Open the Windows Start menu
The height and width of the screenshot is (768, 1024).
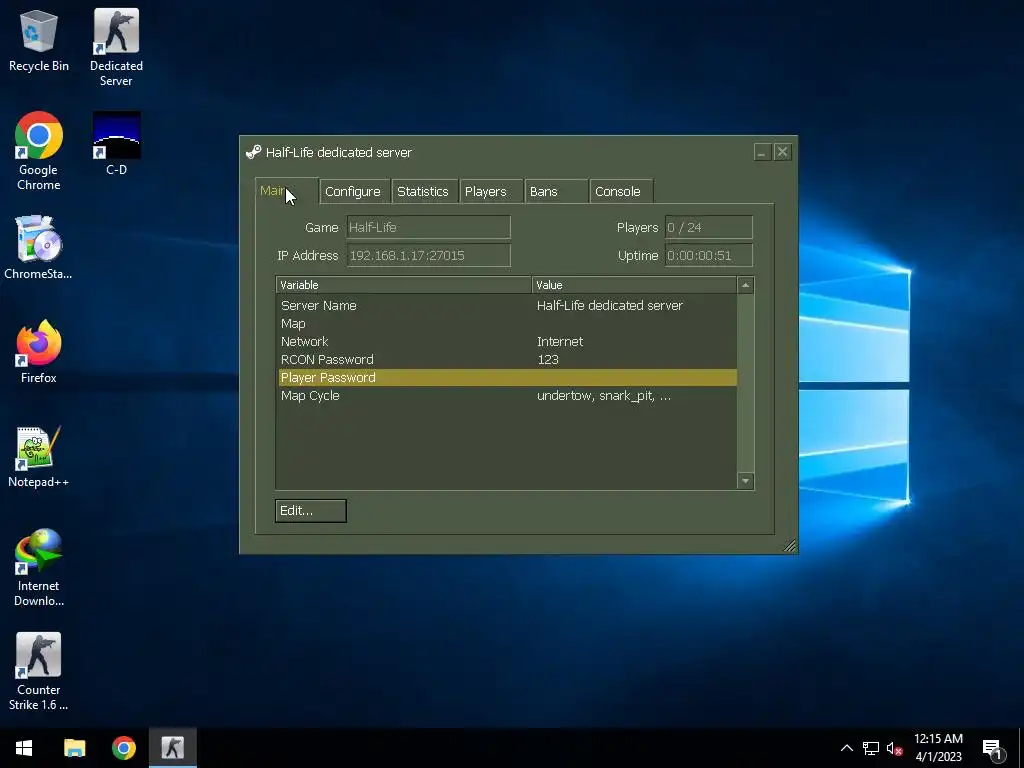24,748
